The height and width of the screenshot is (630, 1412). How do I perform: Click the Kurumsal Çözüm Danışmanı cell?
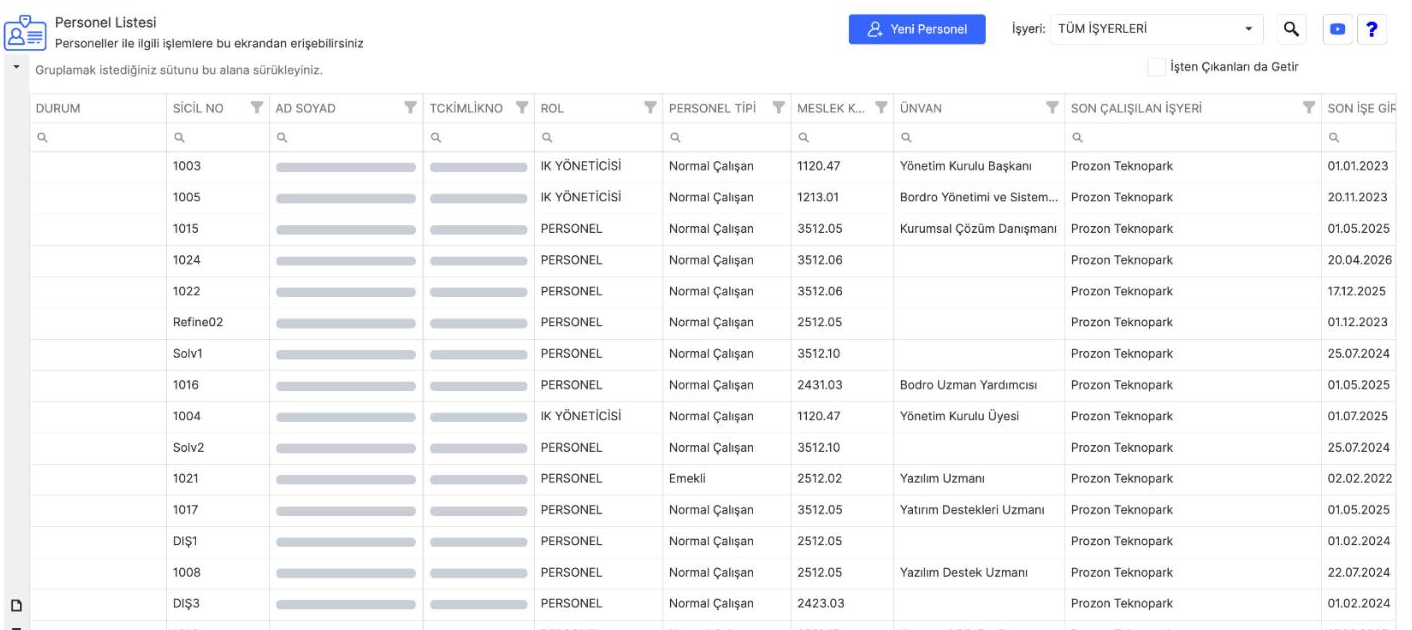(978, 228)
